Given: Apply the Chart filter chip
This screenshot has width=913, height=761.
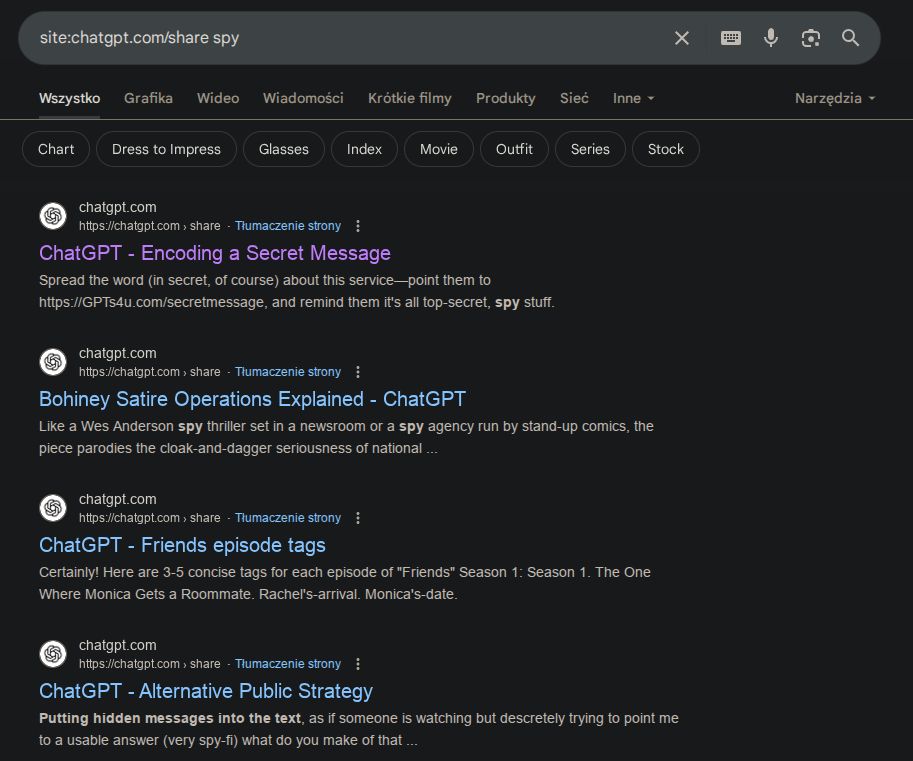Looking at the screenshot, I should tap(56, 150).
